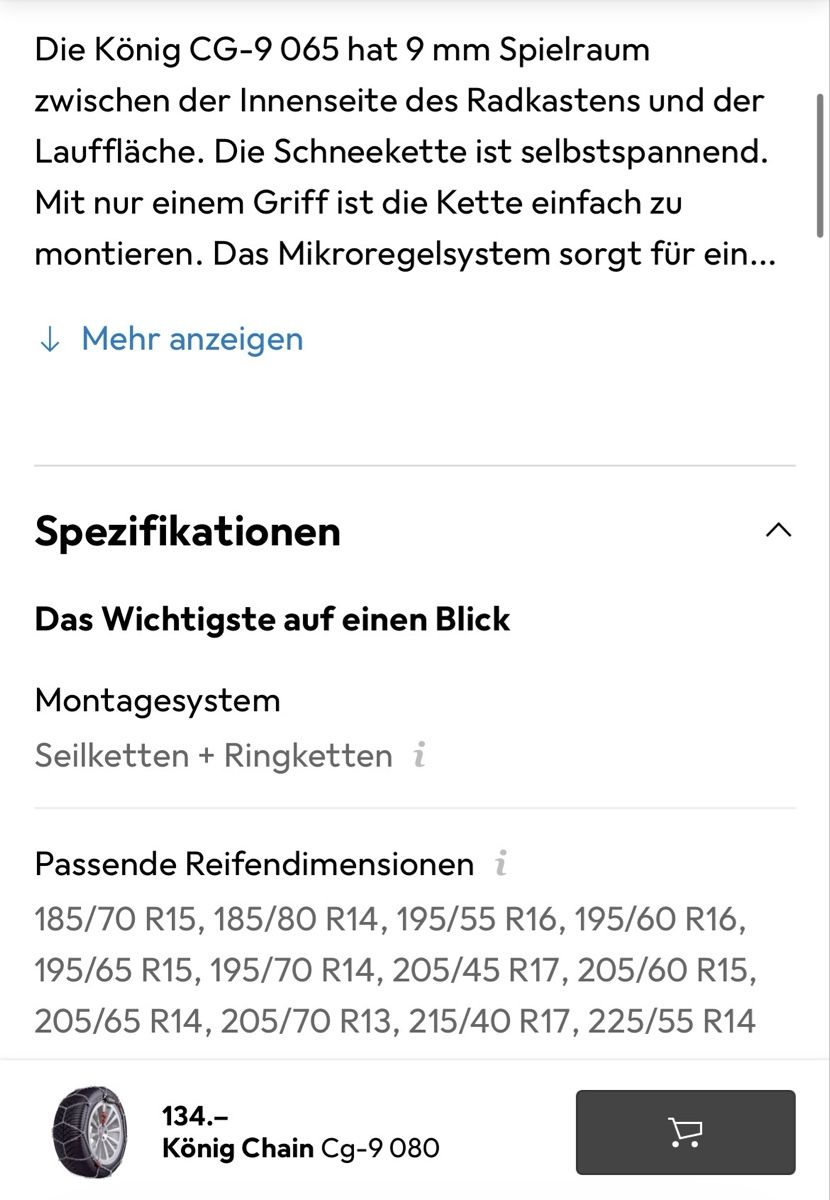830x1200 pixels.
Task: Click the Das Wichtigste auf einen Blick heading
Action: pos(272,619)
